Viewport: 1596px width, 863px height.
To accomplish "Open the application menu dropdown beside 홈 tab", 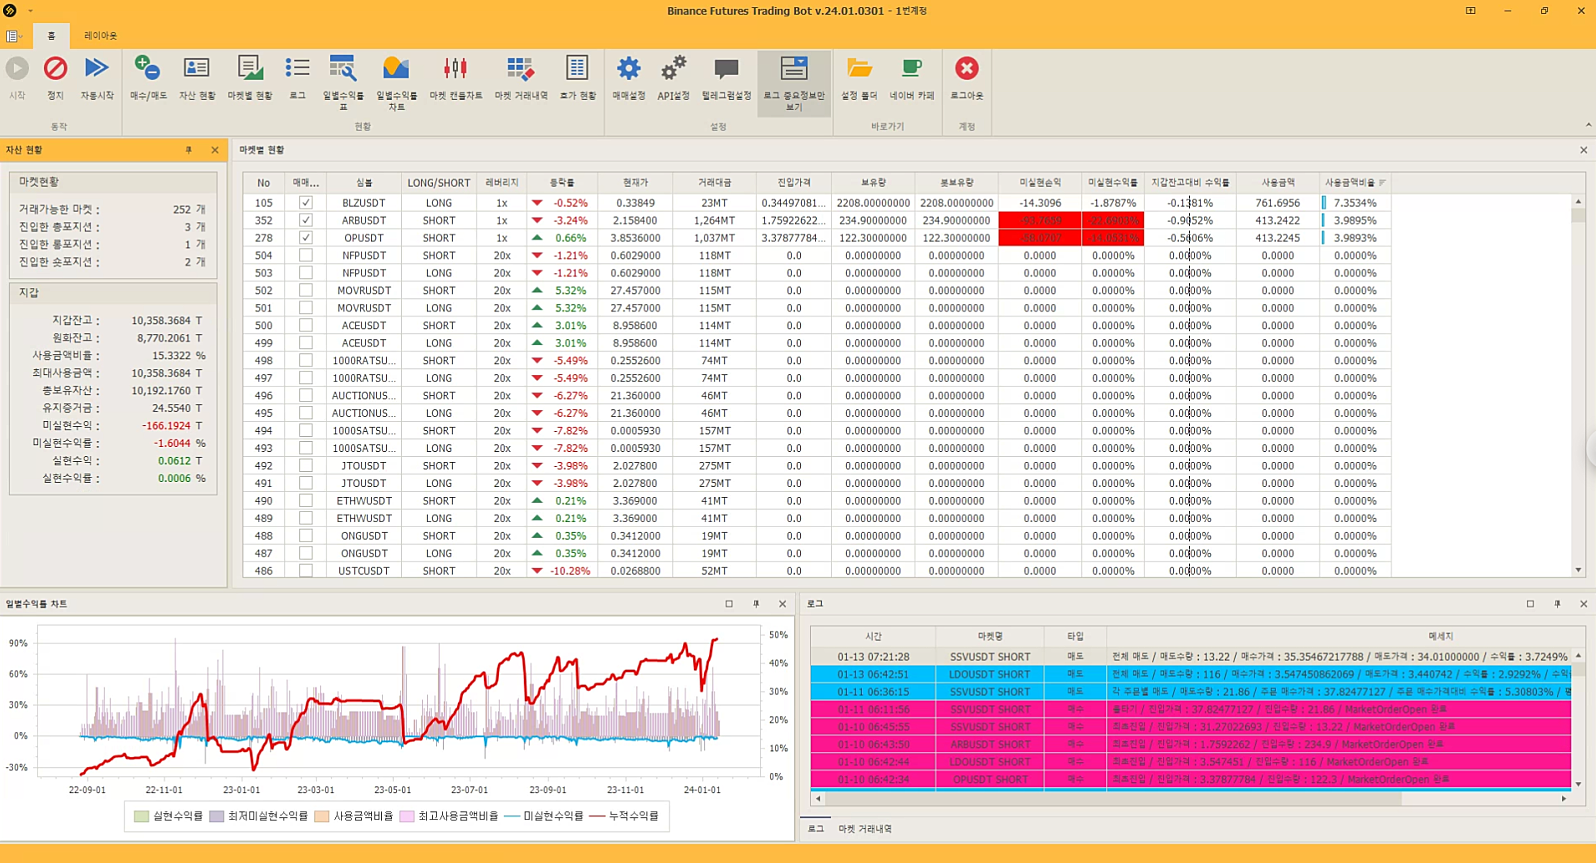I will tap(14, 36).
